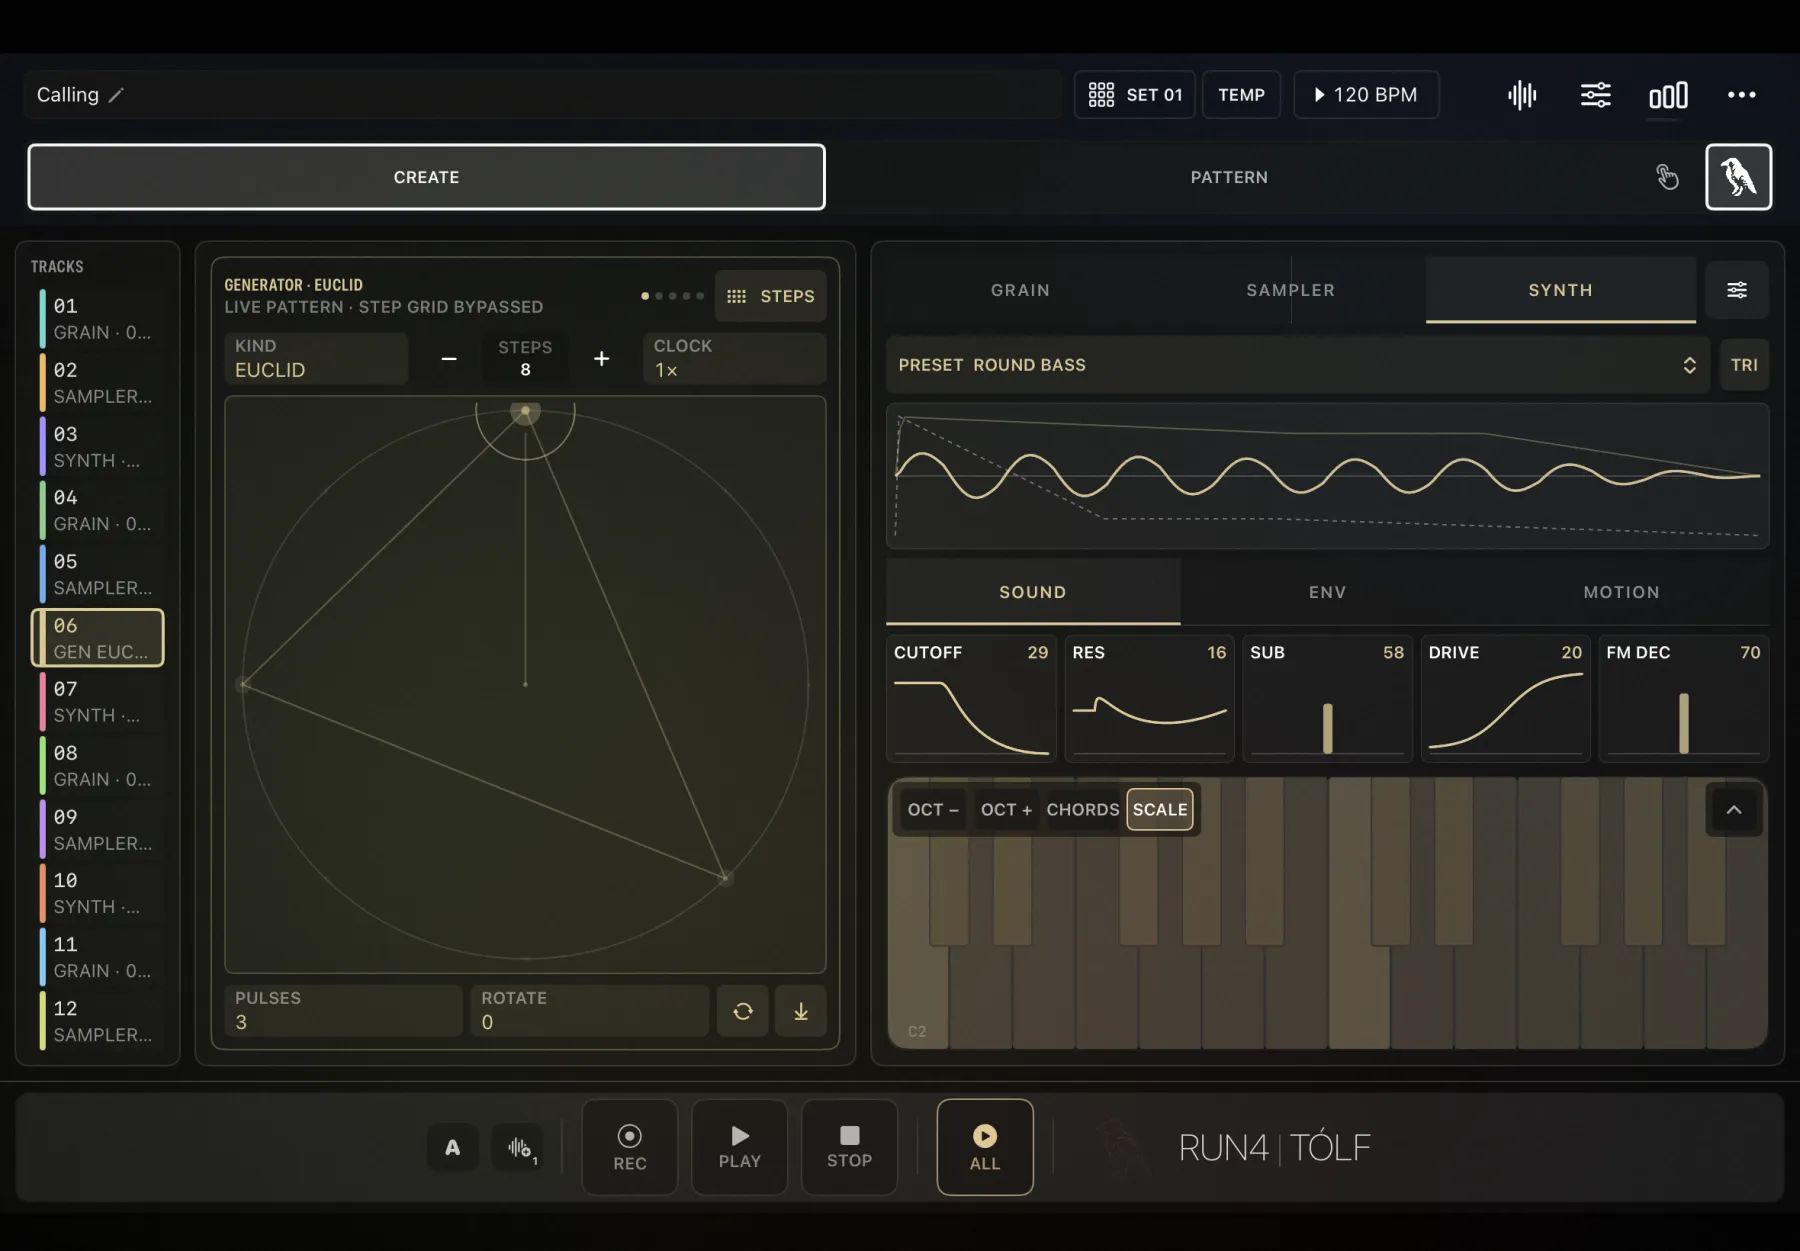Switch to the SAMPLER tab

(x=1290, y=290)
